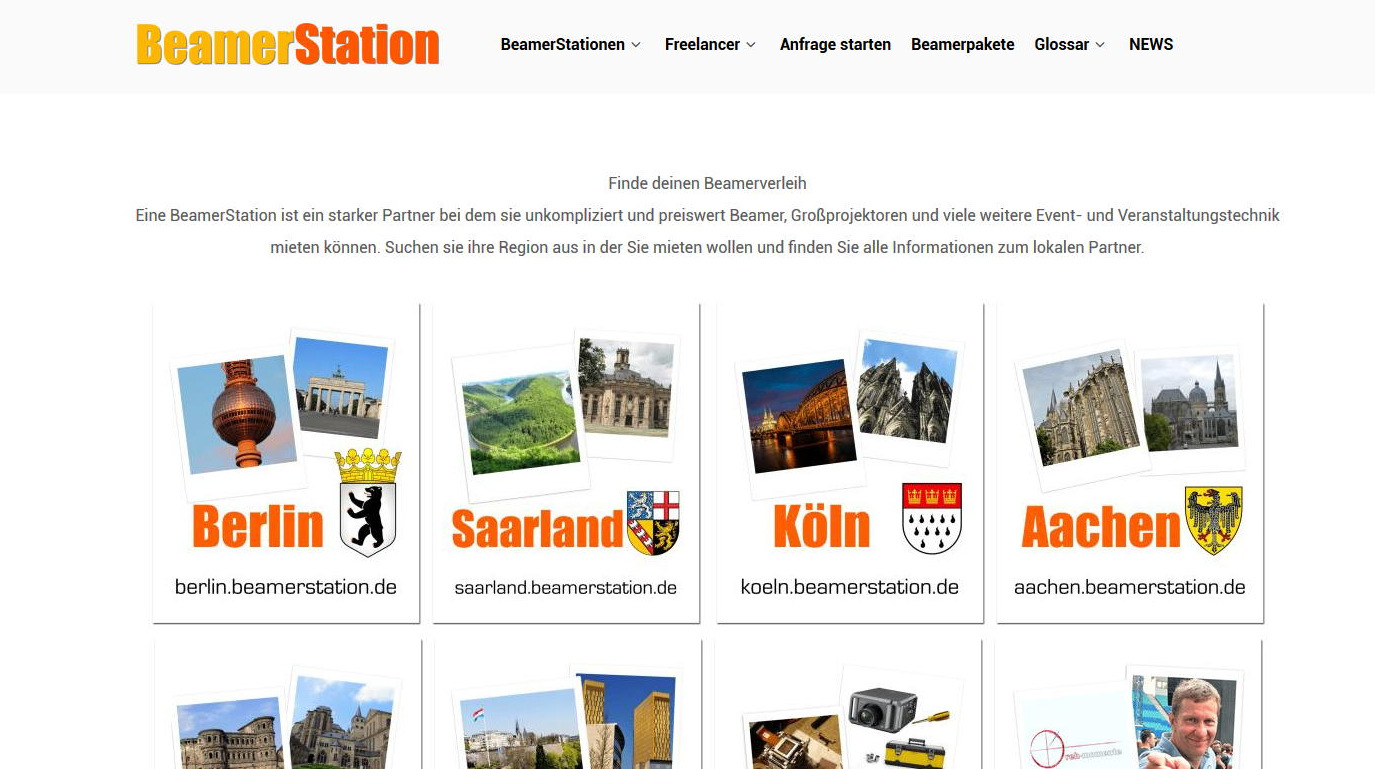Expand the Freelancer dropdown chevron
Screen dimensions: 1375x769
point(751,45)
